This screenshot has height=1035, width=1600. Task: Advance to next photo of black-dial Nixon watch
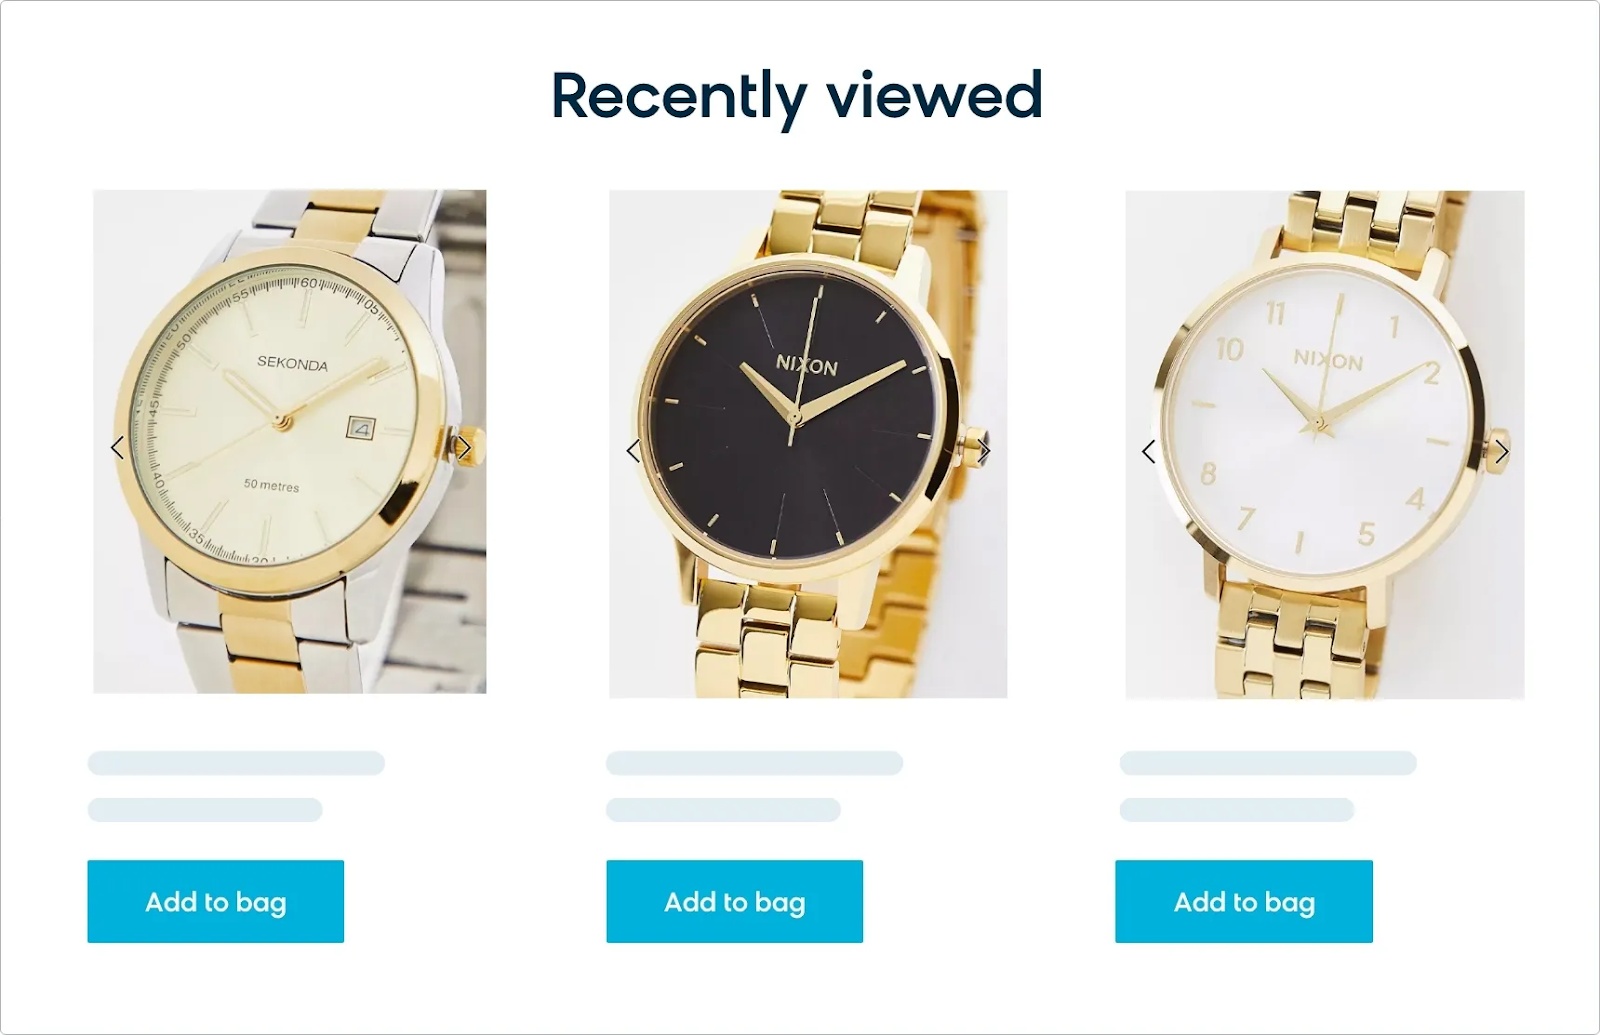pos(984,451)
